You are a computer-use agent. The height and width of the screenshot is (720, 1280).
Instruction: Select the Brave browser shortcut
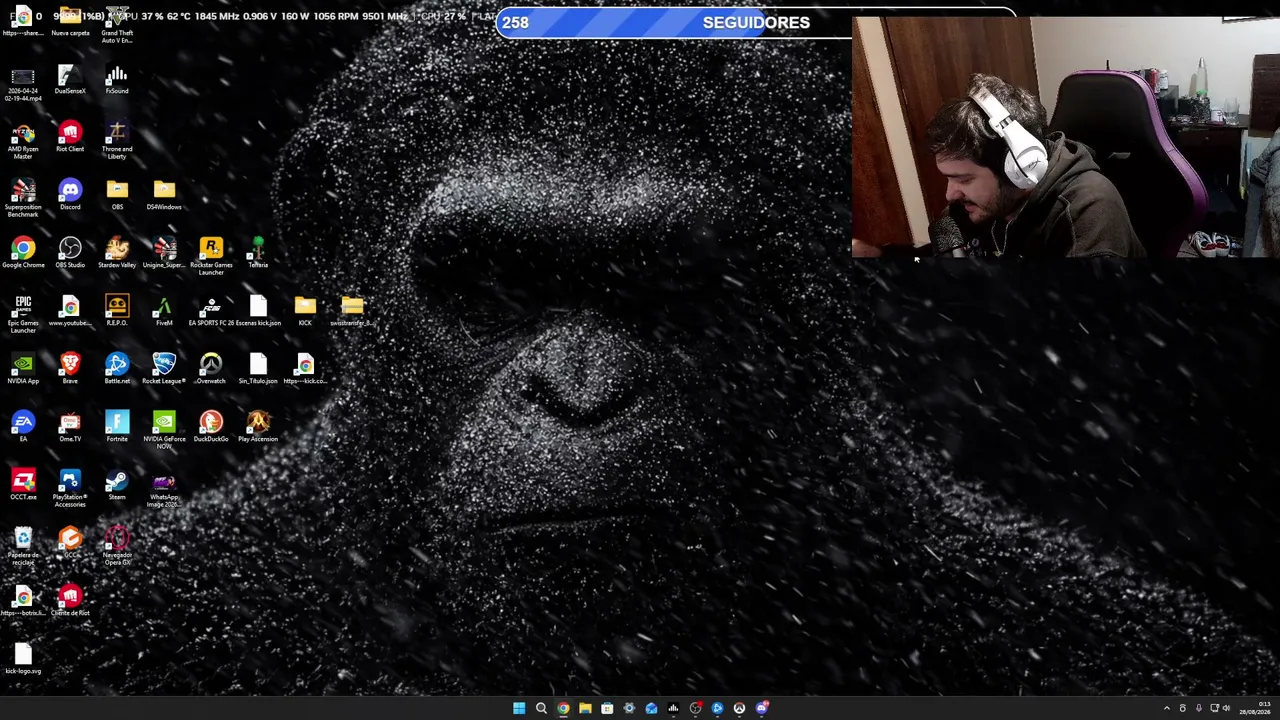pos(70,366)
